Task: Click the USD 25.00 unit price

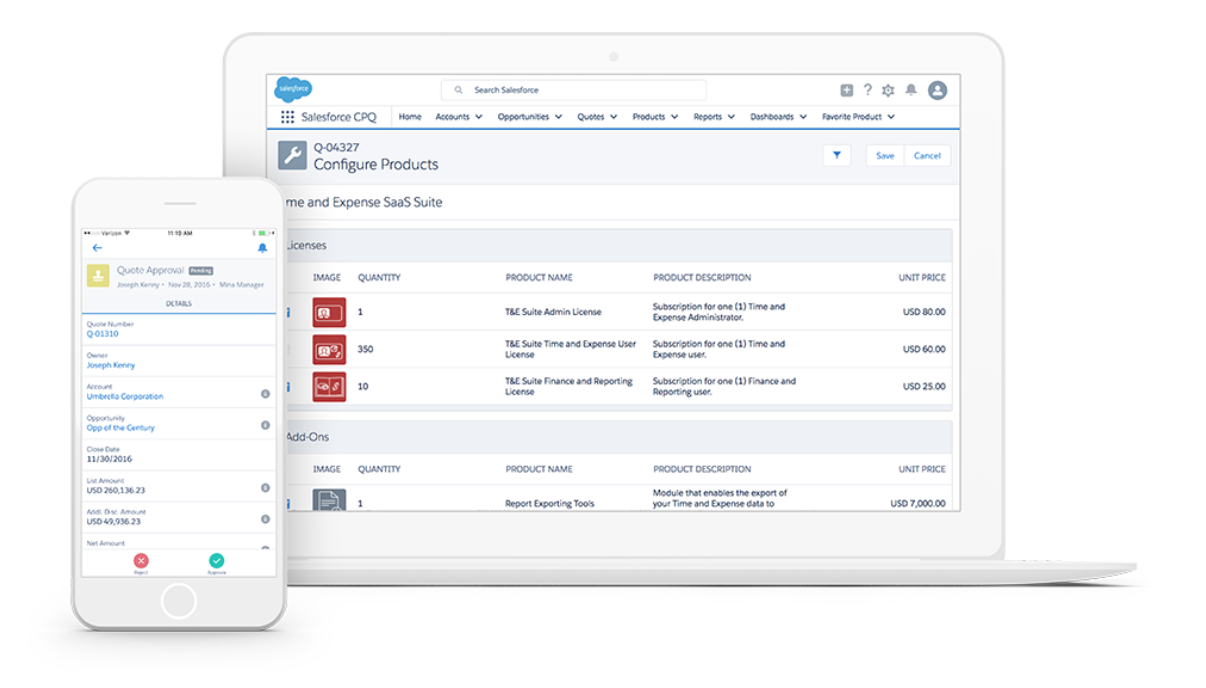Action: point(924,386)
